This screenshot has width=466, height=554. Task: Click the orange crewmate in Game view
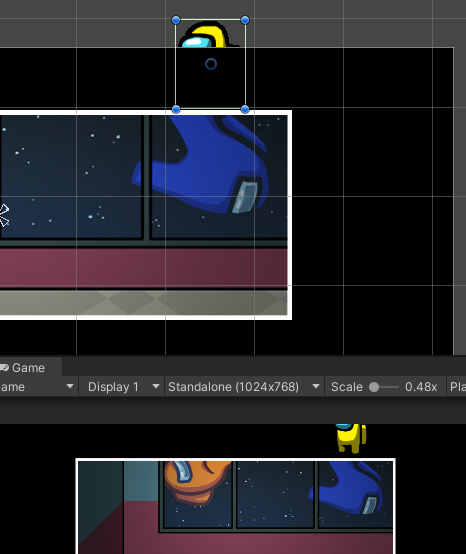click(x=198, y=482)
